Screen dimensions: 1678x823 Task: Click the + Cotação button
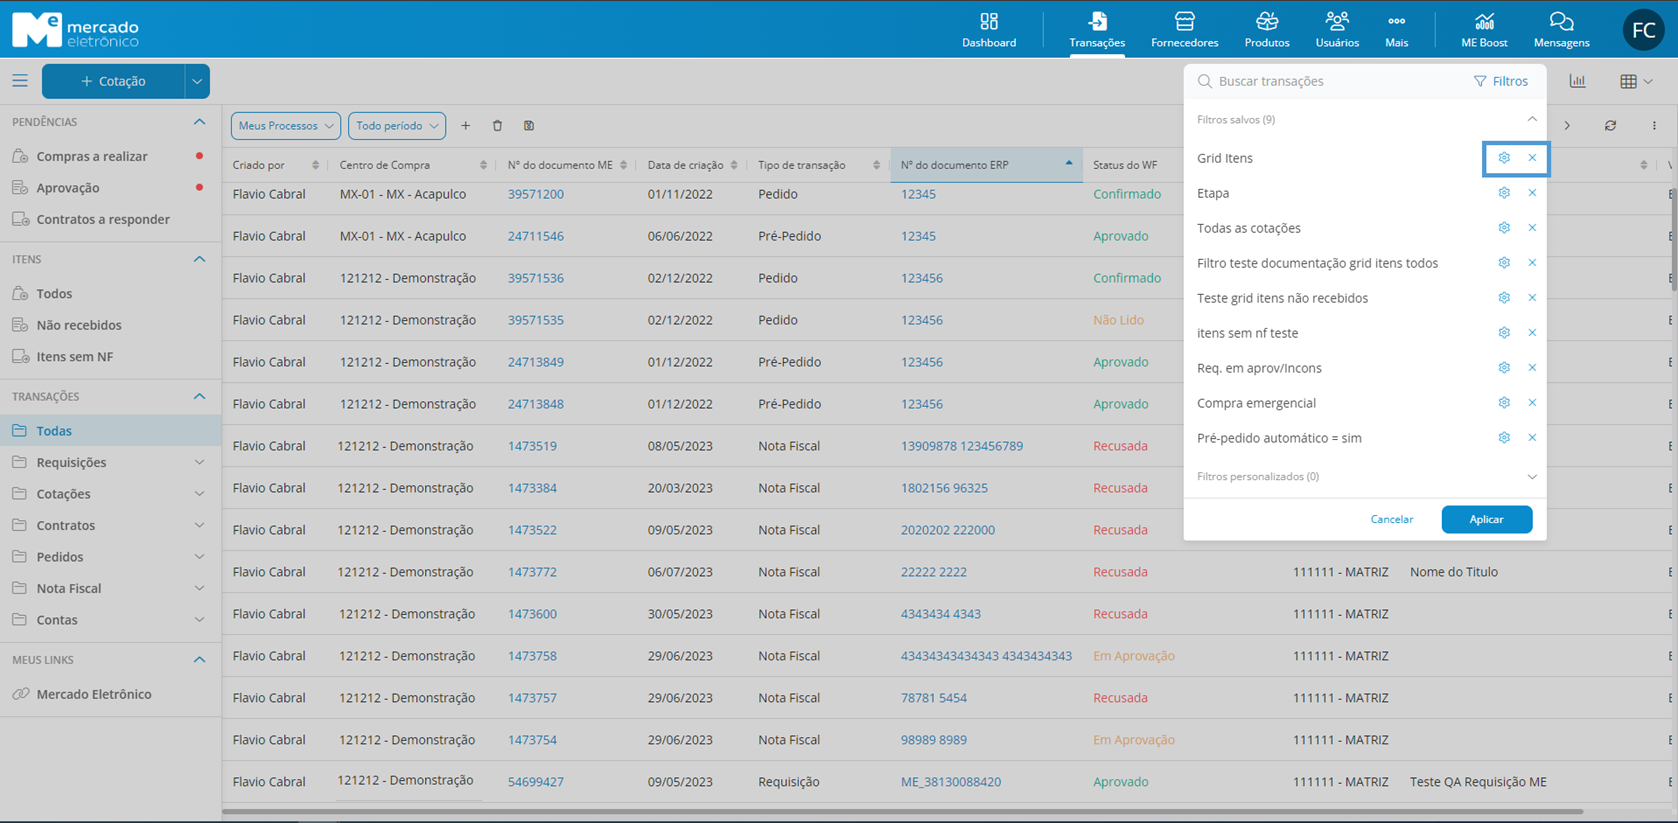click(113, 81)
